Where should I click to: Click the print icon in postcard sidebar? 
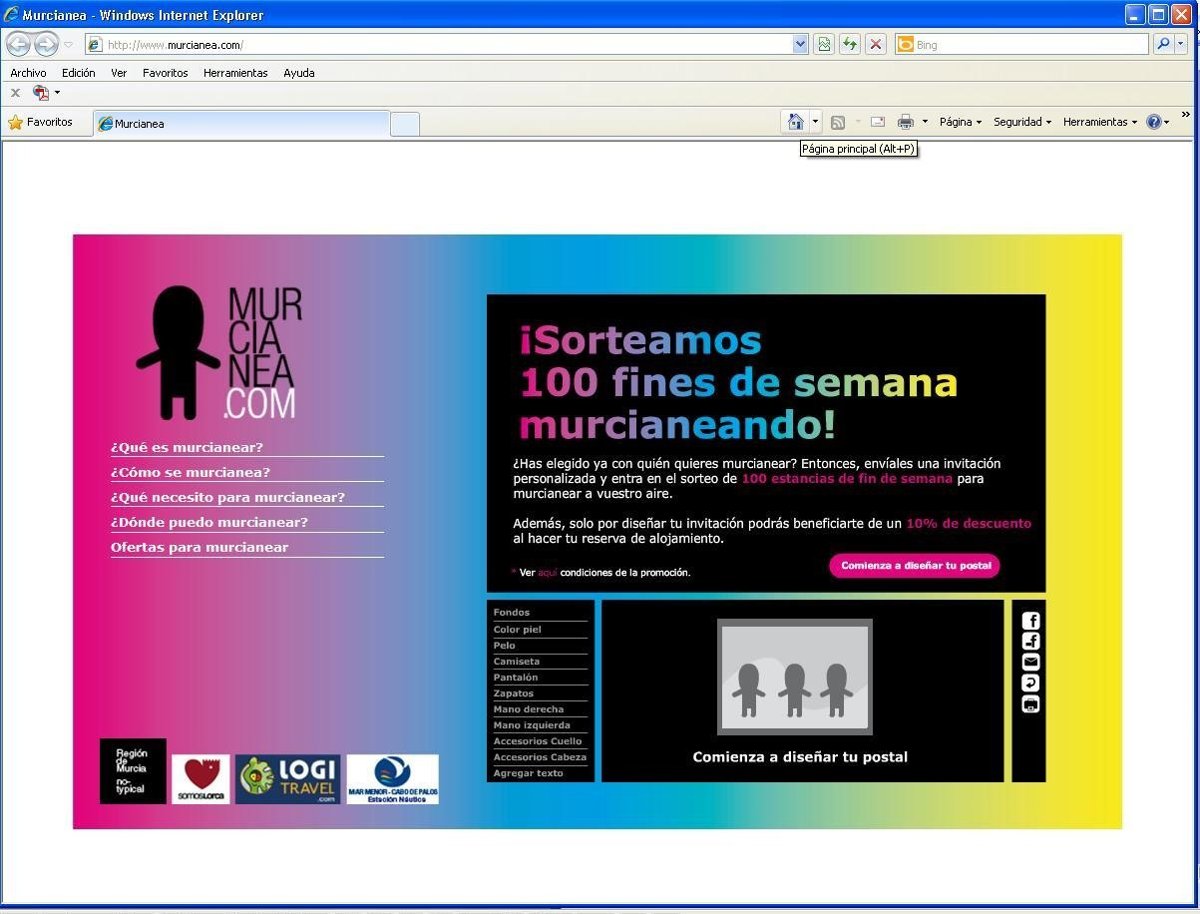coord(1030,704)
